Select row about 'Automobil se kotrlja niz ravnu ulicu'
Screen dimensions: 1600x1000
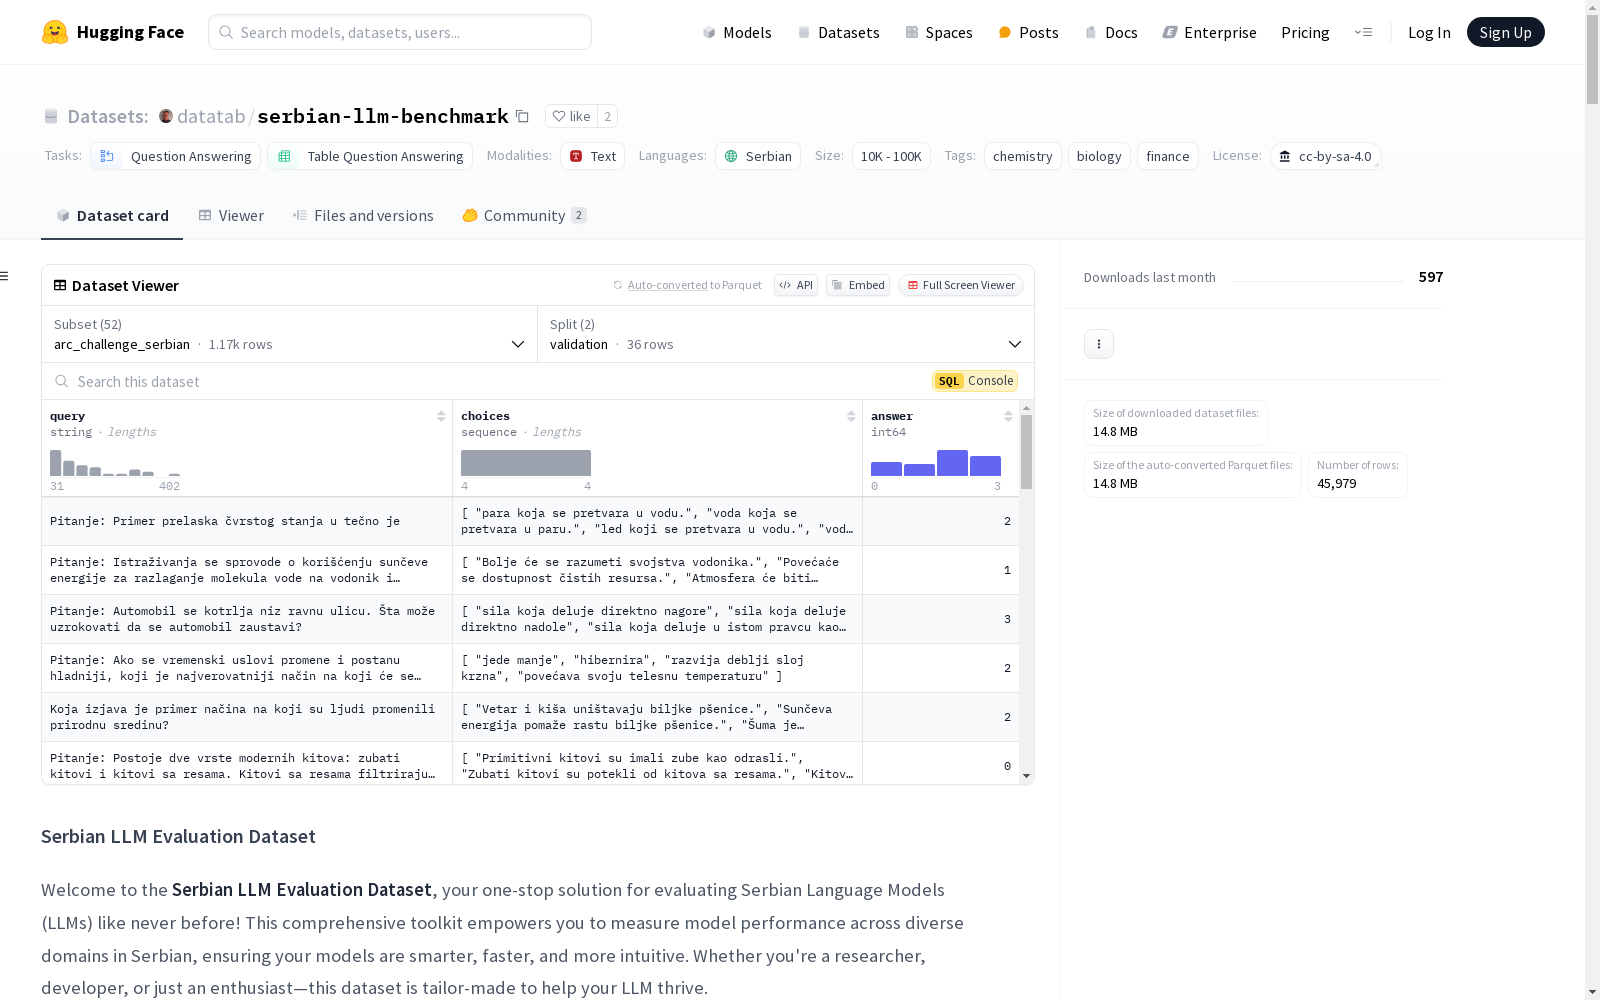coord(530,619)
